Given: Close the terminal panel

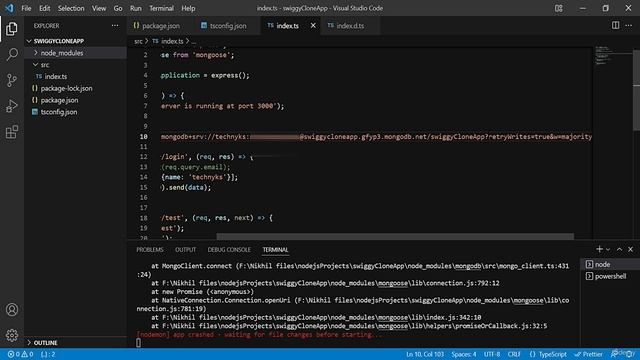Looking at the screenshot, I should (x=631, y=249).
